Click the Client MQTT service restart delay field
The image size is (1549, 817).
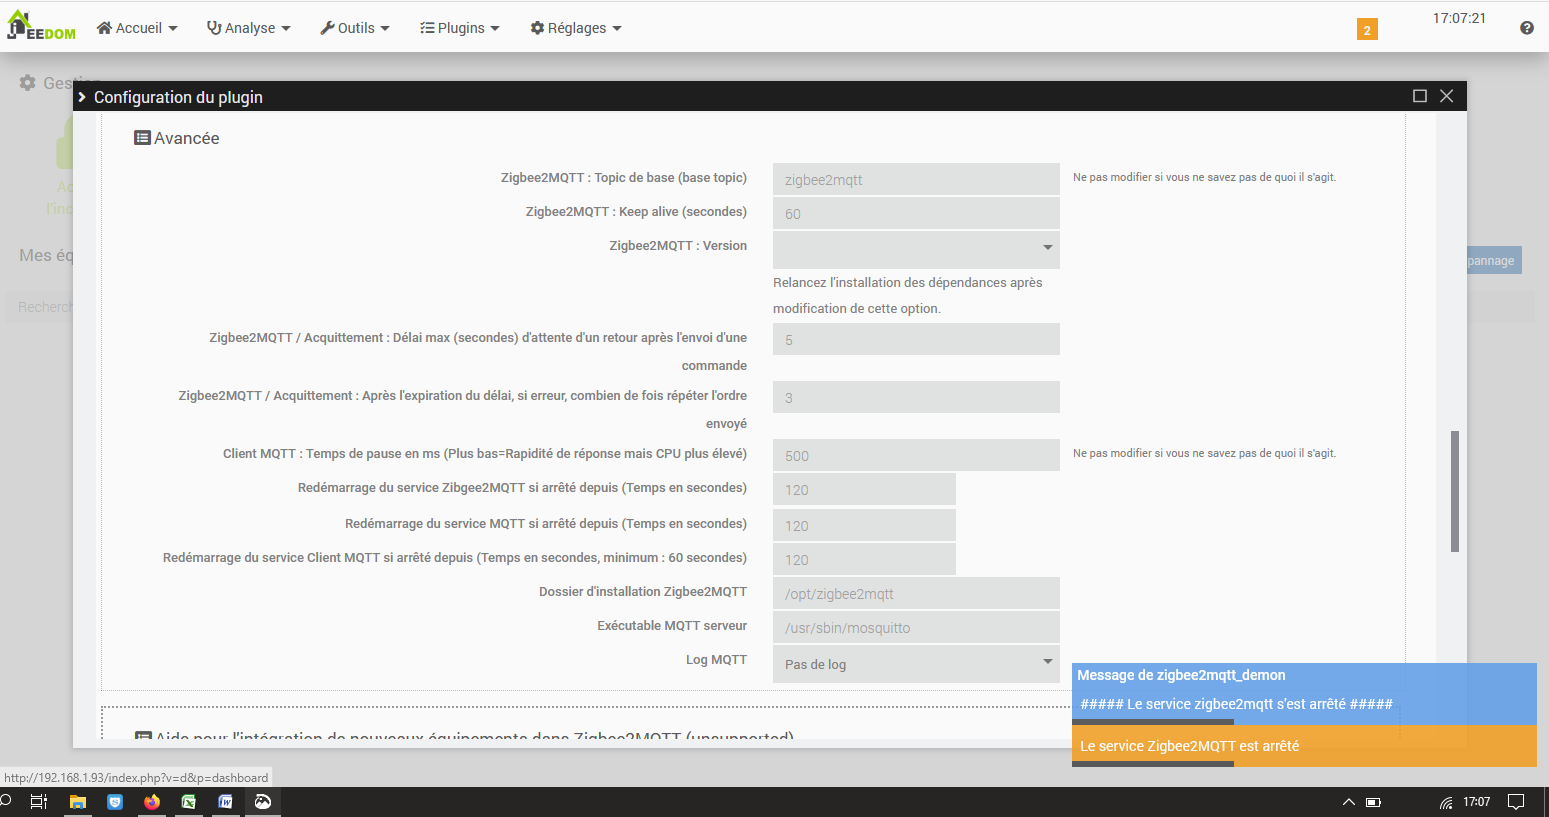point(864,559)
